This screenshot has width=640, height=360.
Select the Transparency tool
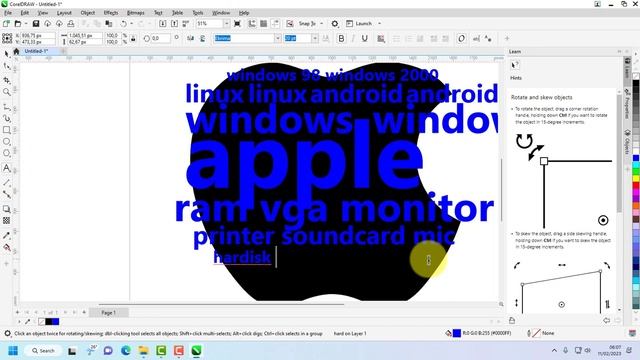point(7,220)
